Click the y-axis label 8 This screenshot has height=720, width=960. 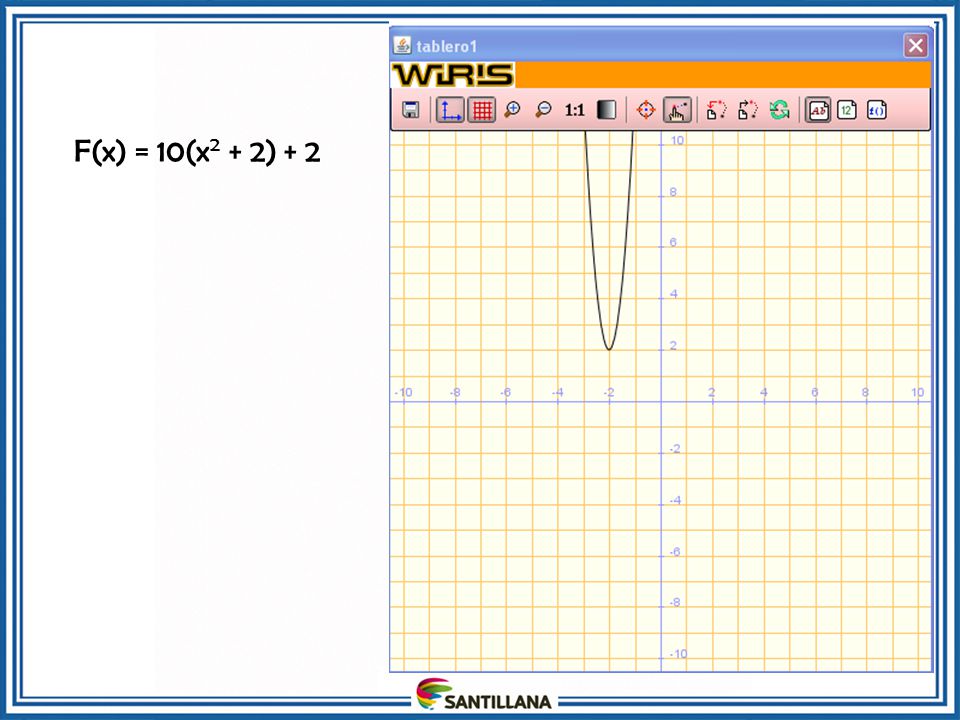click(x=673, y=192)
